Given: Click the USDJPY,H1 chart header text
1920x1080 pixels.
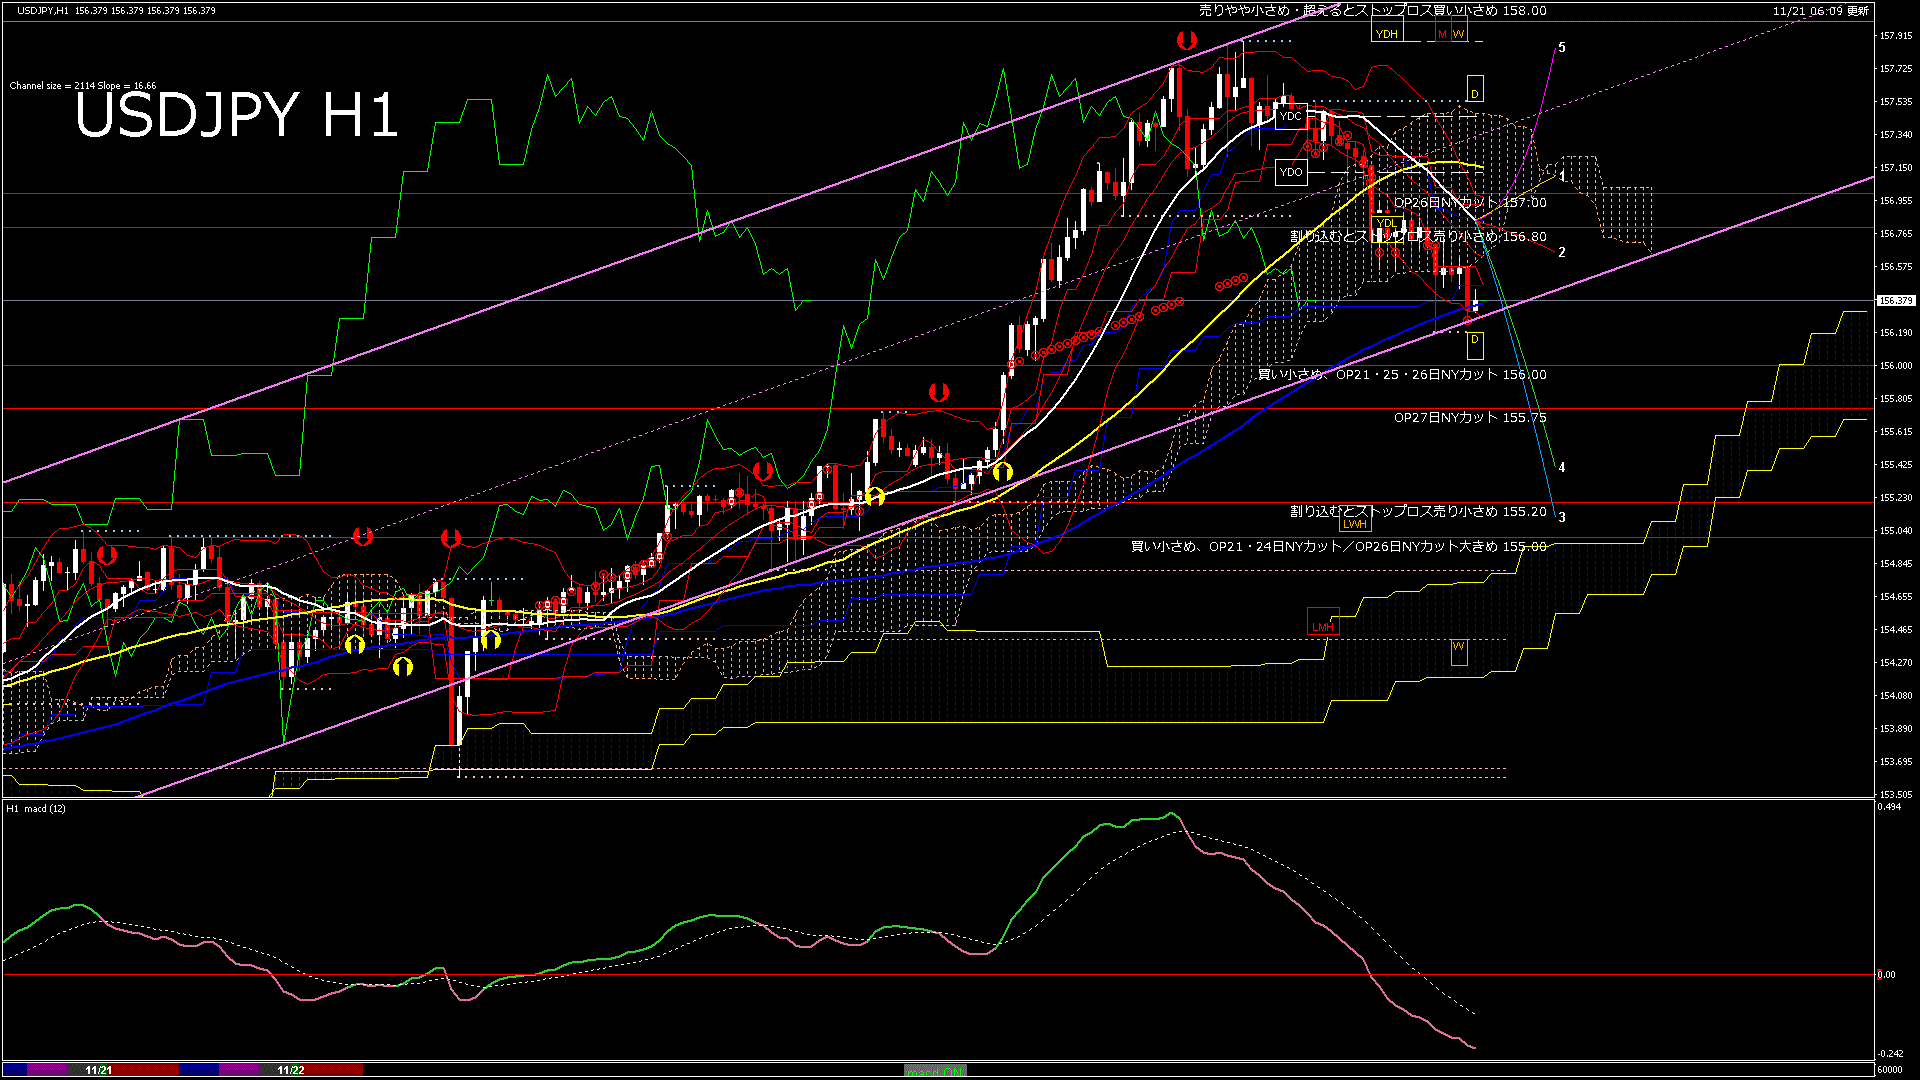Looking at the screenshot, I should pyautogui.click(x=43, y=11).
